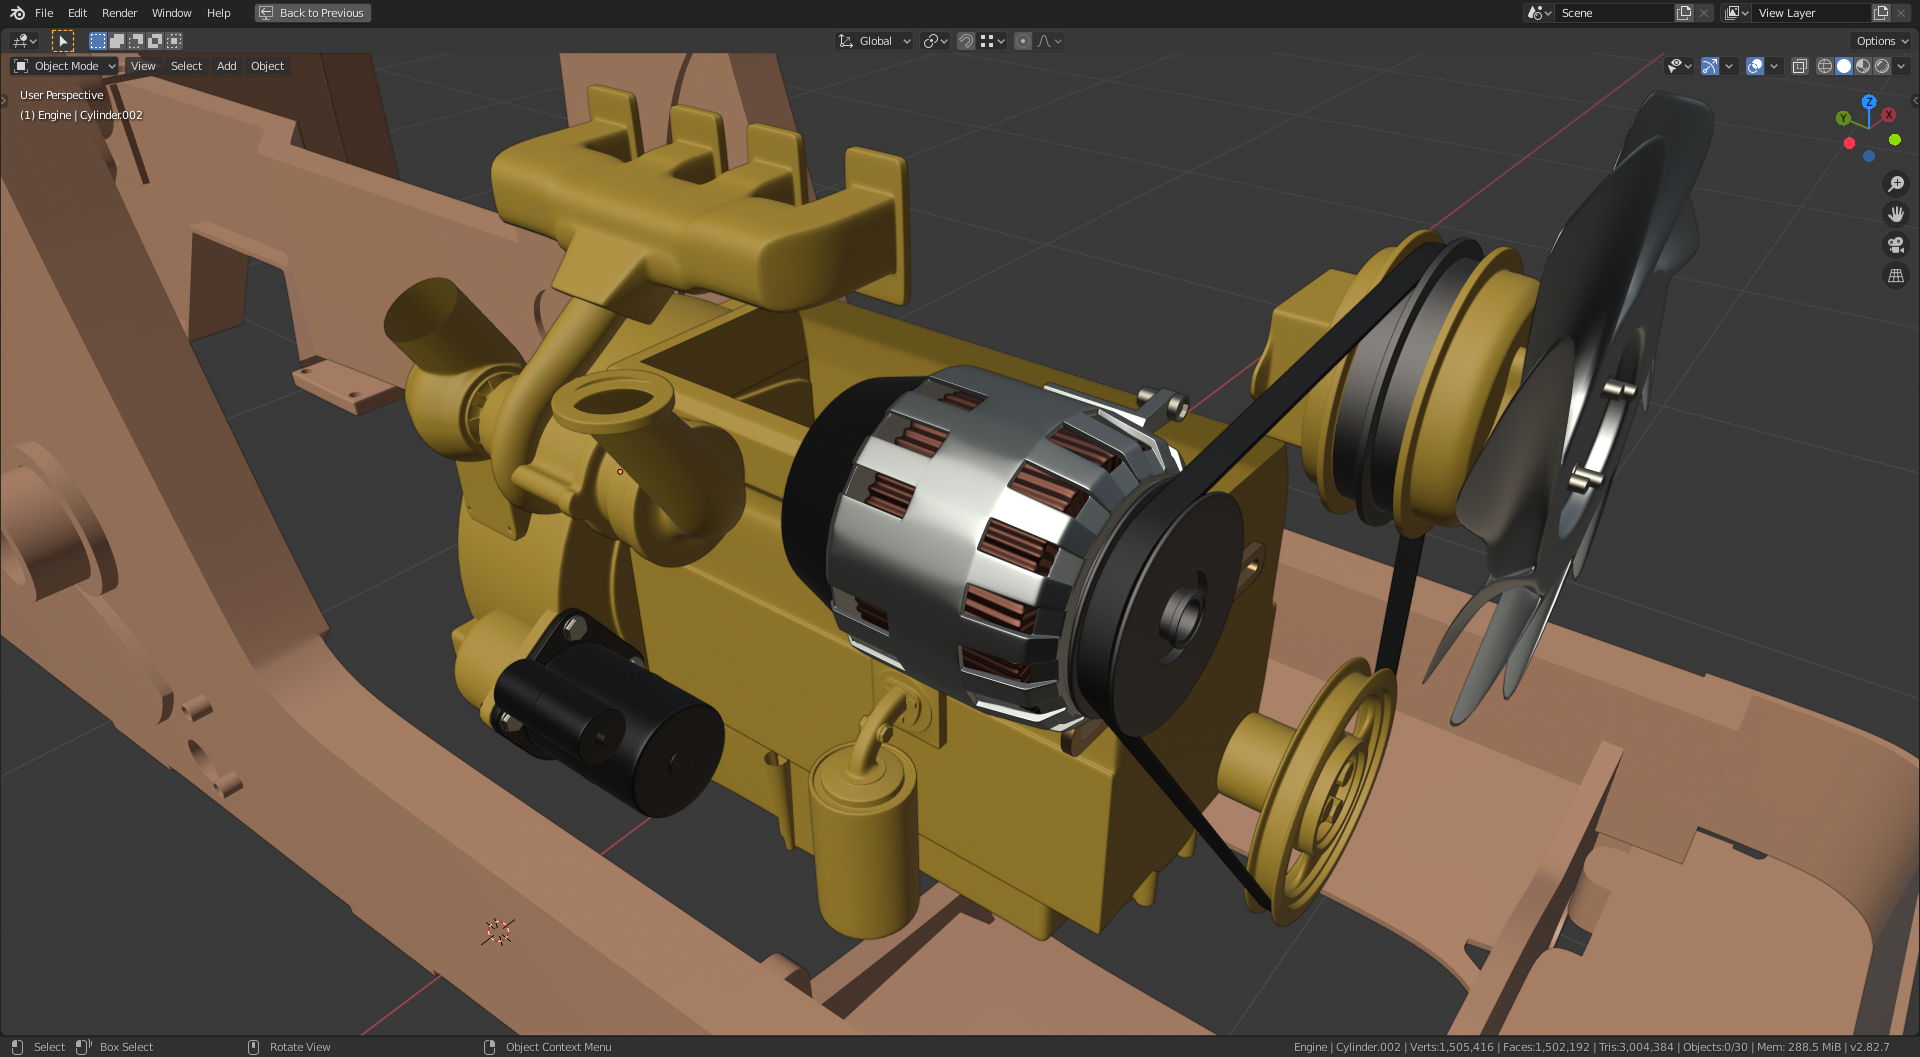Screen dimensions: 1920x1057
Task: Click the negative X red dot on gizmo
Action: [1849, 143]
